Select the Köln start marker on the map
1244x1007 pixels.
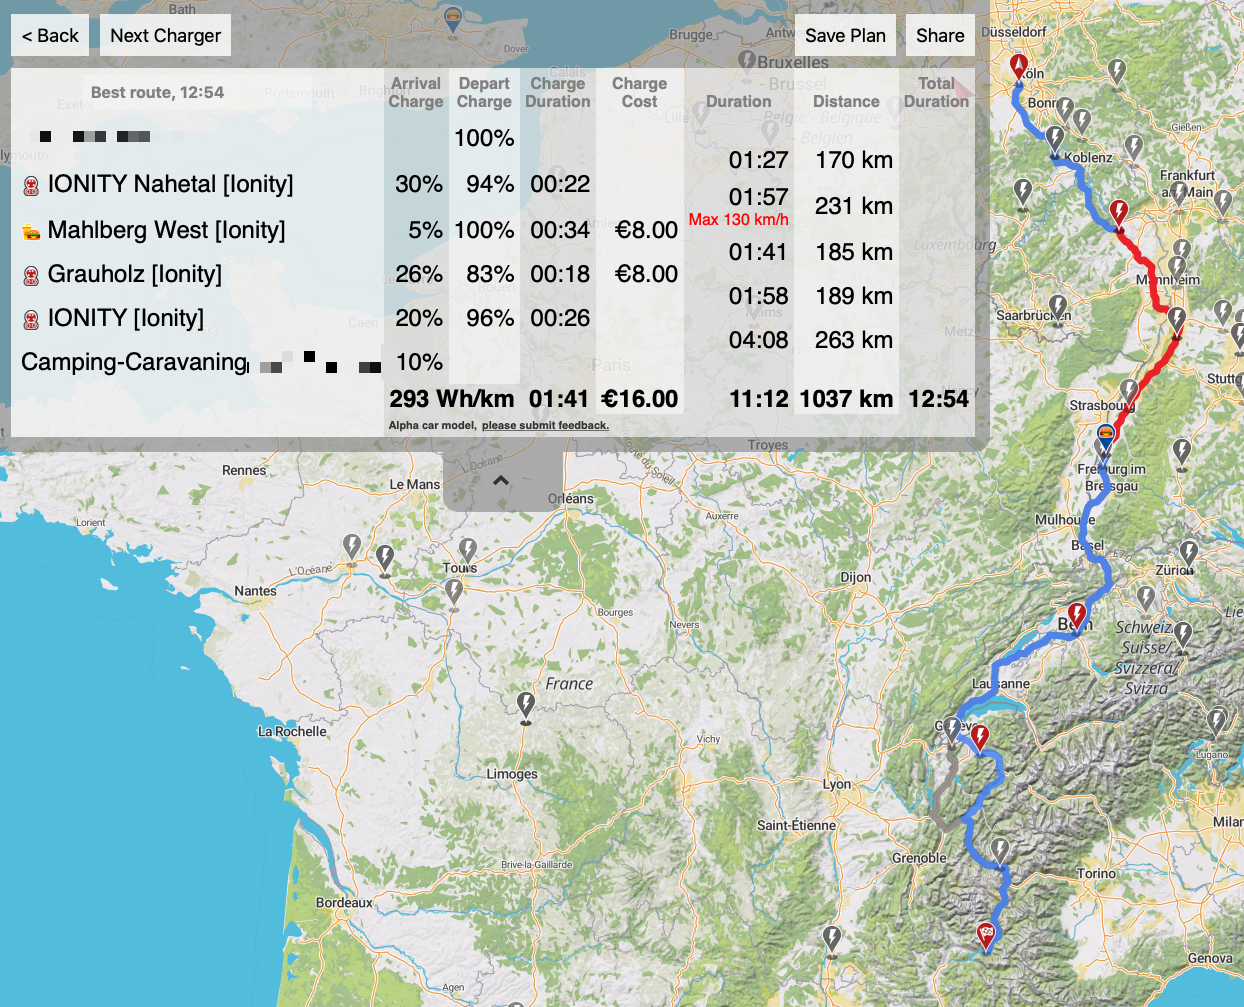(x=1019, y=67)
